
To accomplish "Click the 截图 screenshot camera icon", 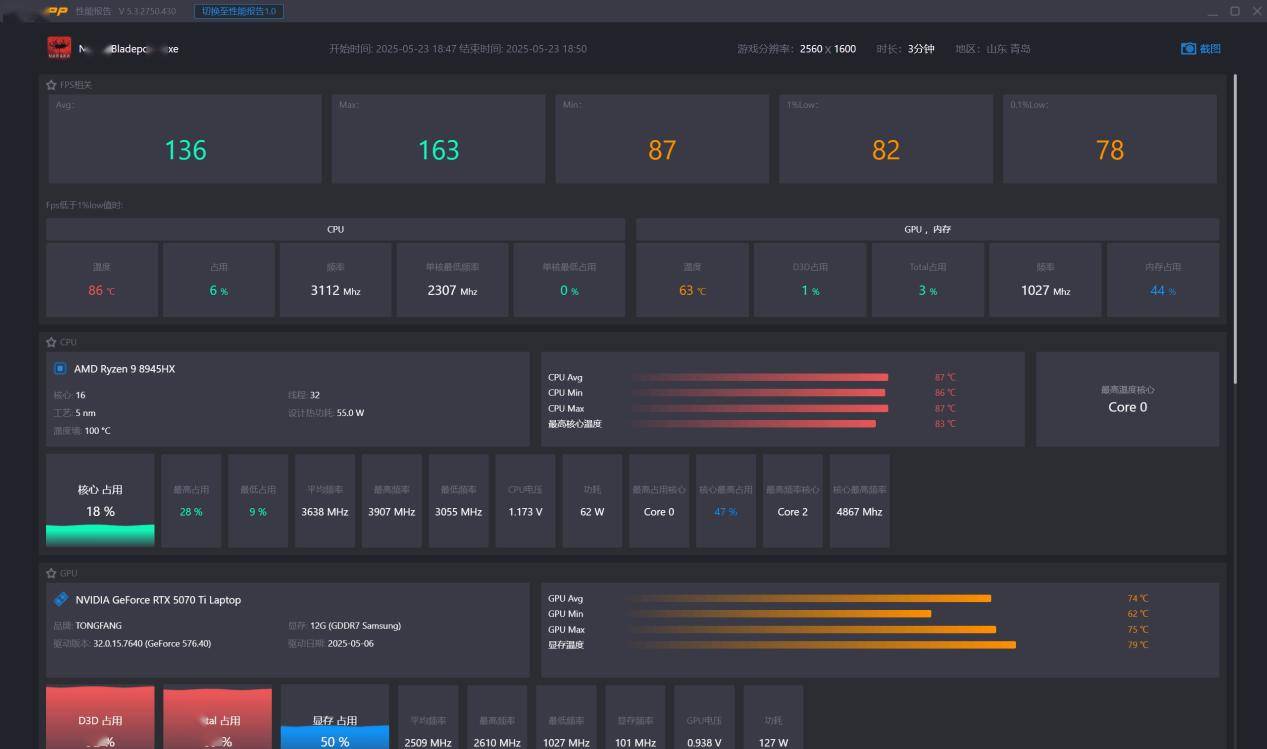I will 1188,48.
